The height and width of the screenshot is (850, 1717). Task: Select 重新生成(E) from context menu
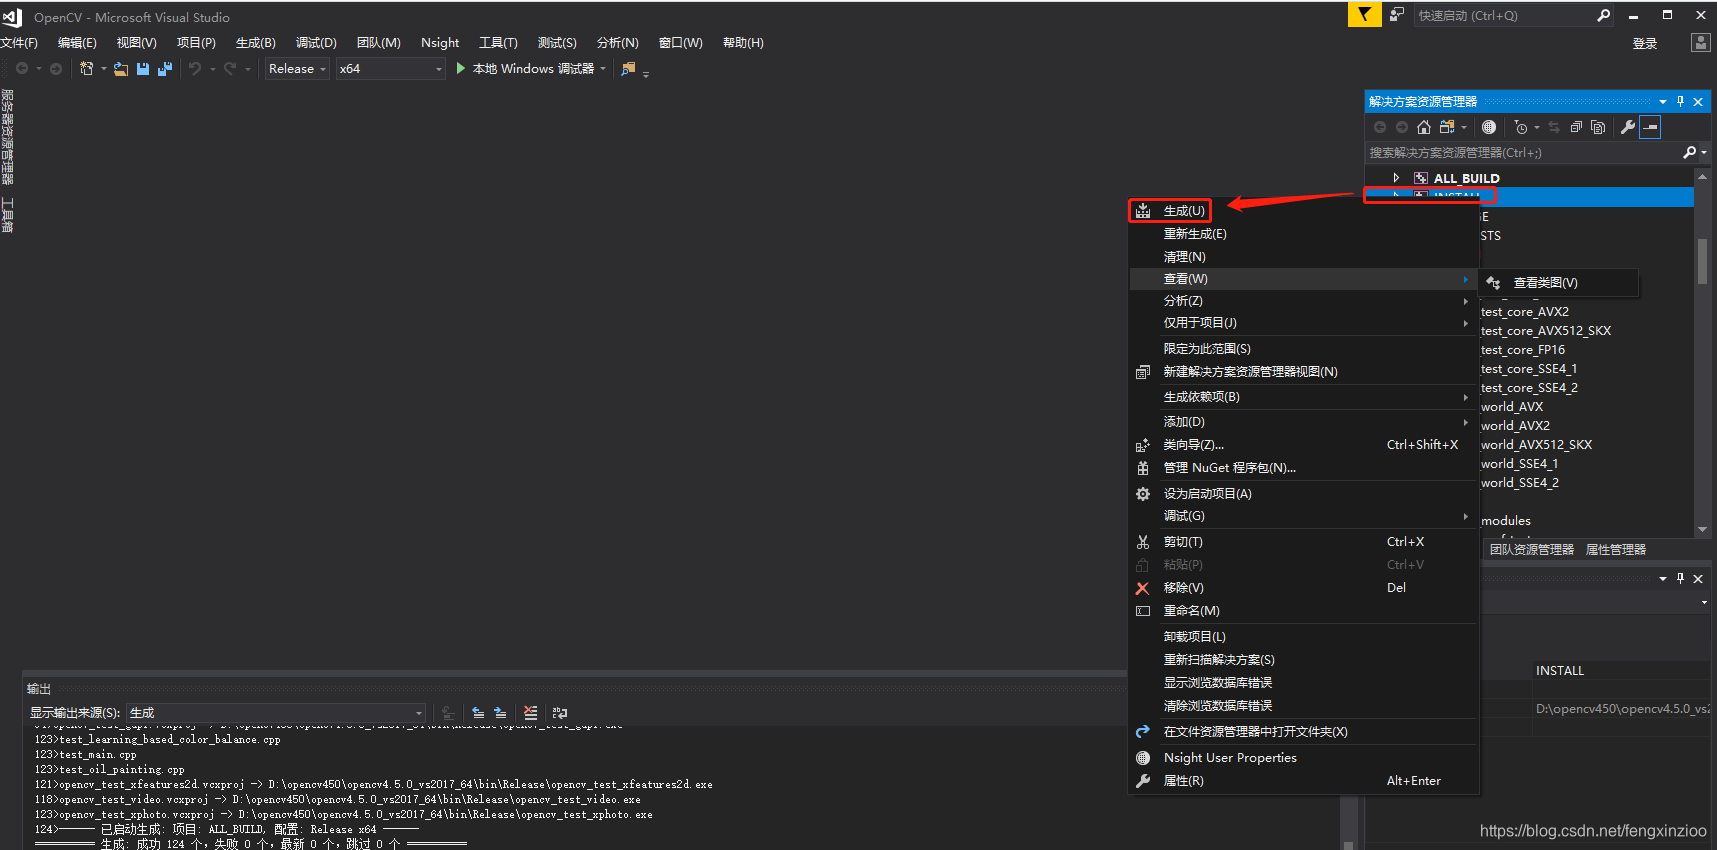click(1303, 234)
